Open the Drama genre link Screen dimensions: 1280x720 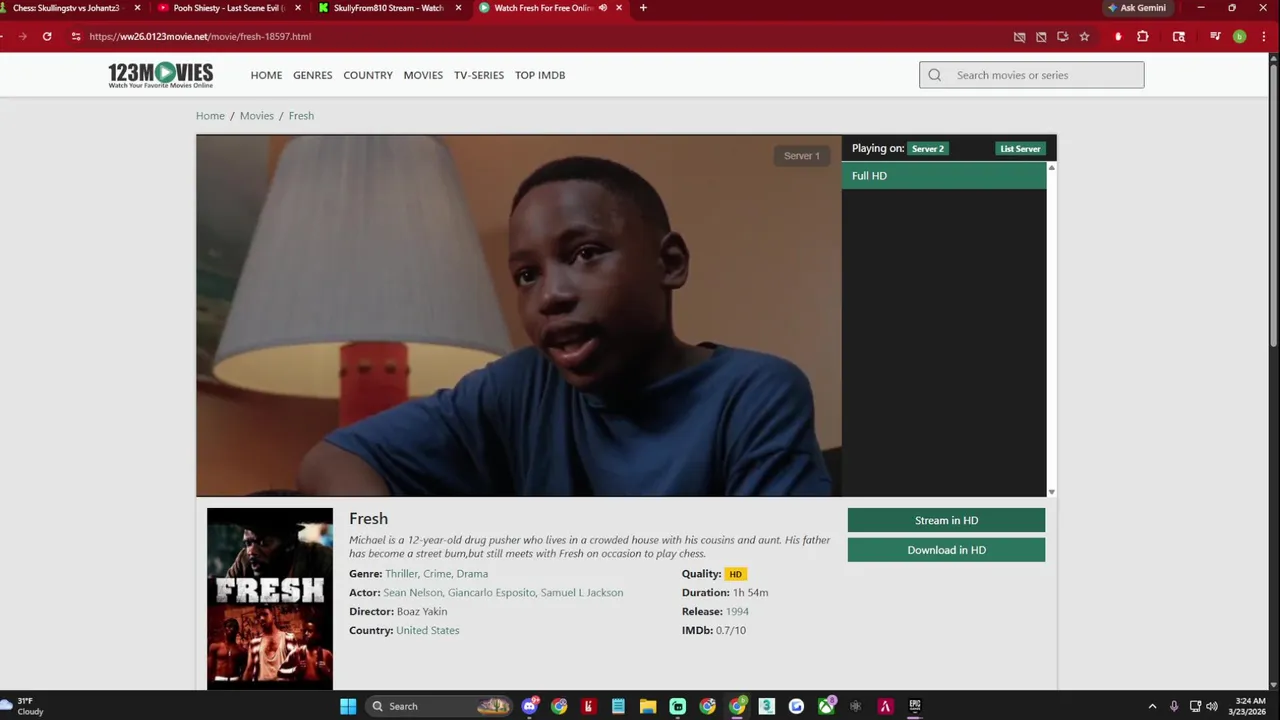[472, 574]
